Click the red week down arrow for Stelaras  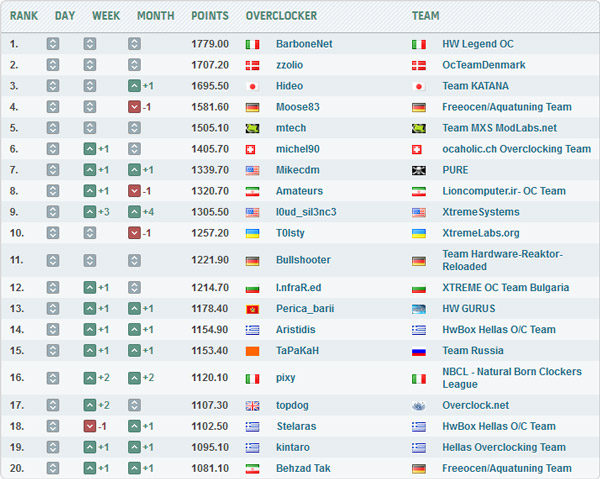click(x=90, y=426)
